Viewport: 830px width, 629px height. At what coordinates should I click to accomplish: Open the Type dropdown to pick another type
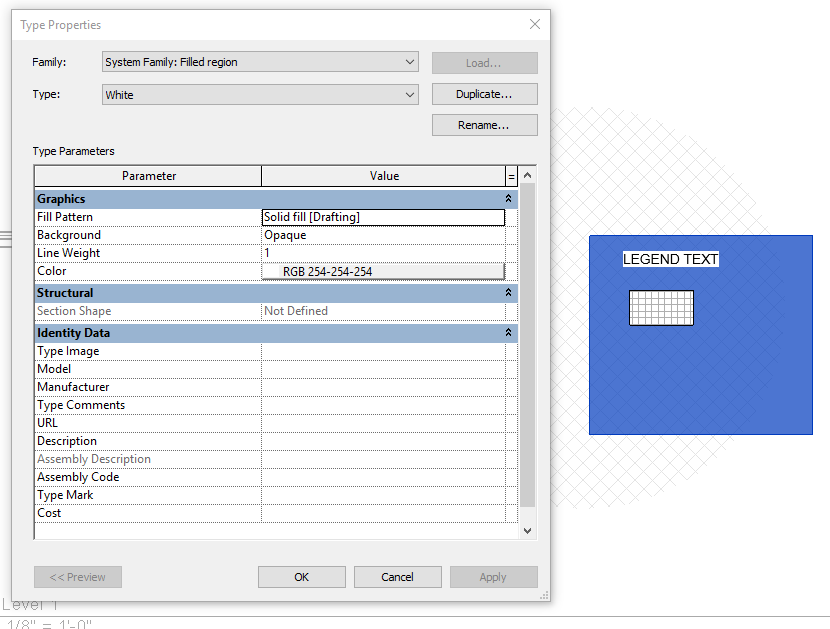pos(411,93)
